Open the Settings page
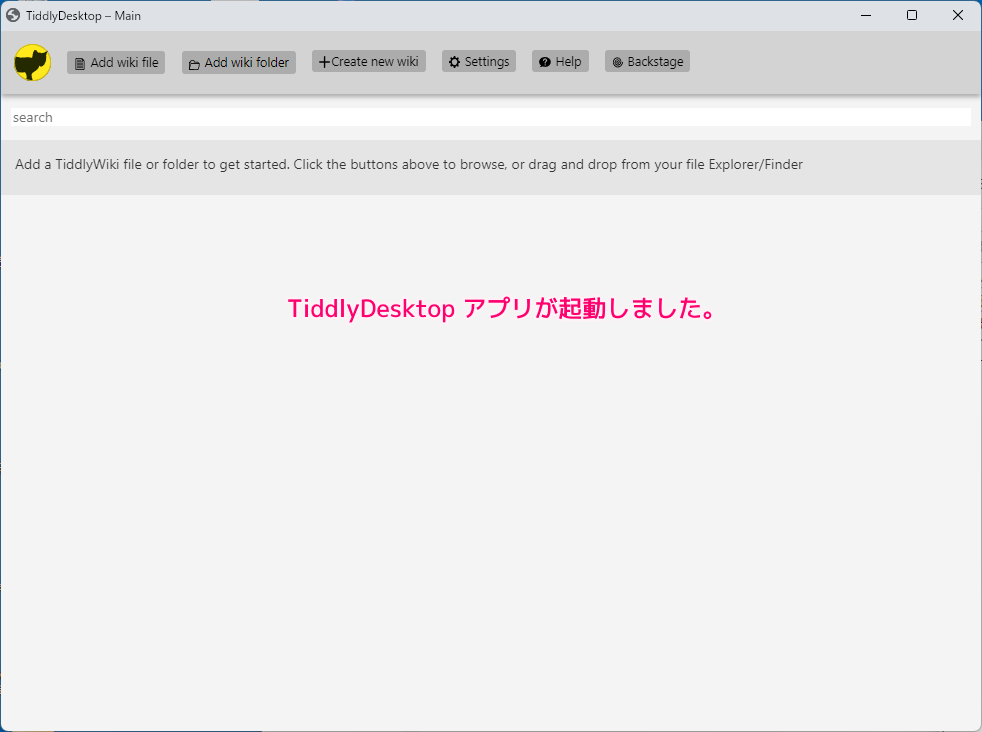Screen dimensions: 982x732 [478, 61]
